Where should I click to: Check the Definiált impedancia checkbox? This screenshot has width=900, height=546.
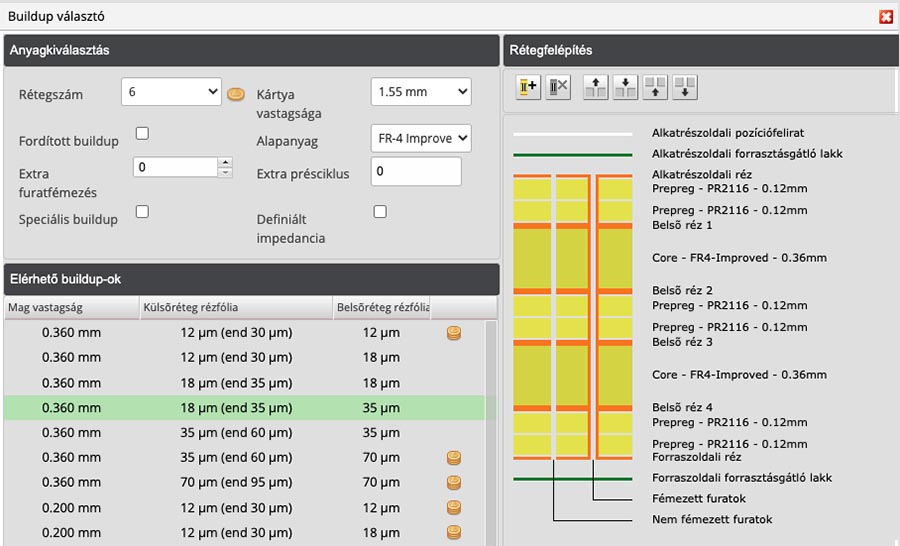pyautogui.click(x=380, y=212)
